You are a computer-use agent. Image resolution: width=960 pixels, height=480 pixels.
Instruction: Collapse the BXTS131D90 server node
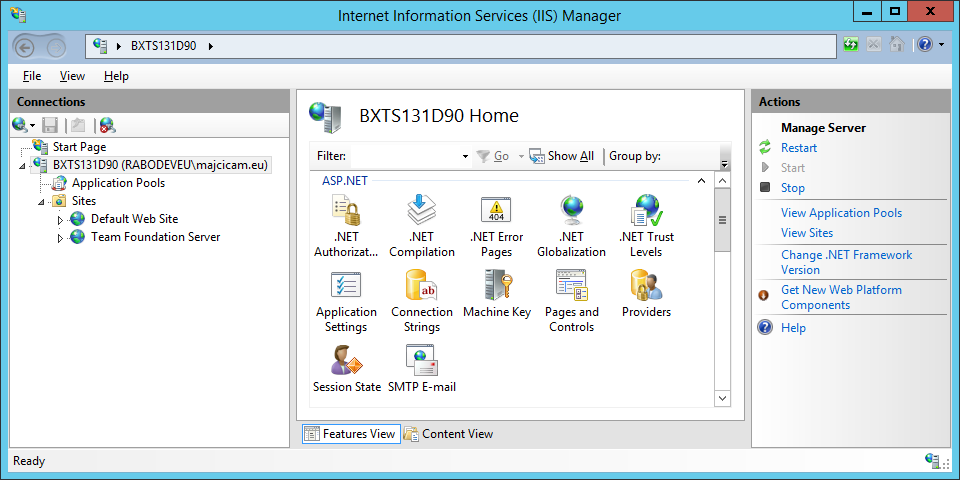(23, 166)
